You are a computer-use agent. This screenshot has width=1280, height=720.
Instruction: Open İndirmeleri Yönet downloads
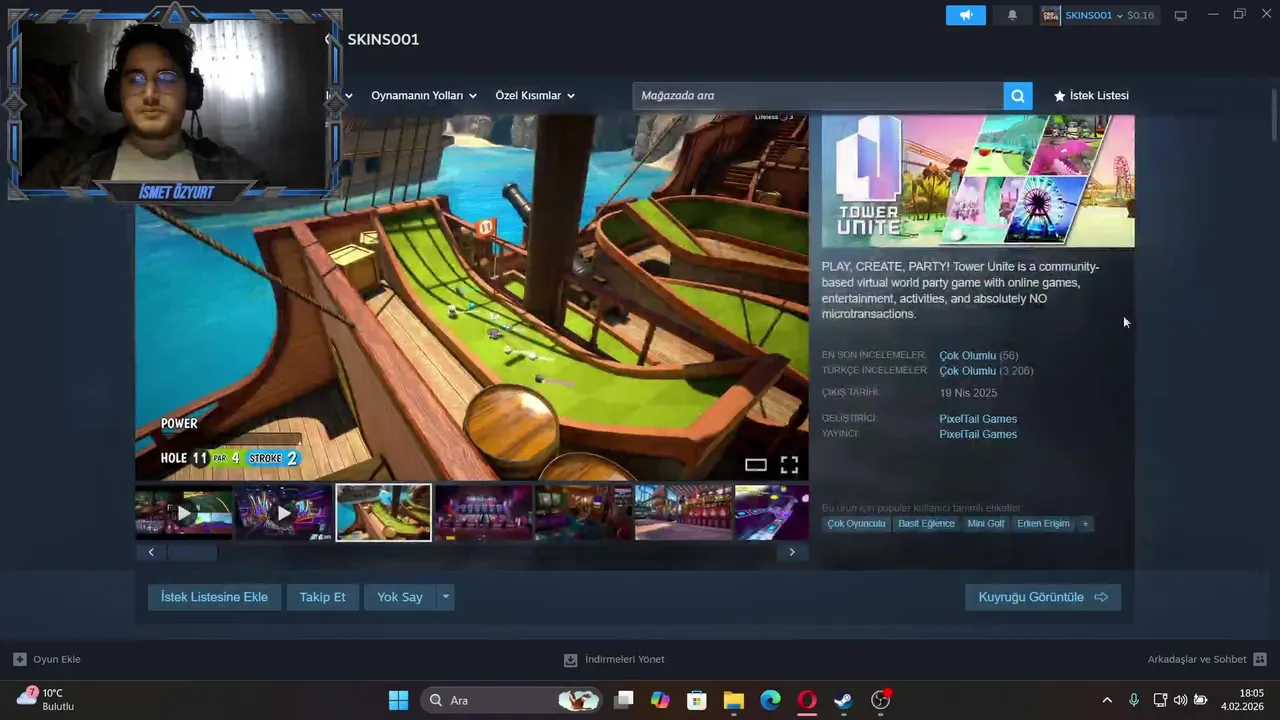pos(614,660)
